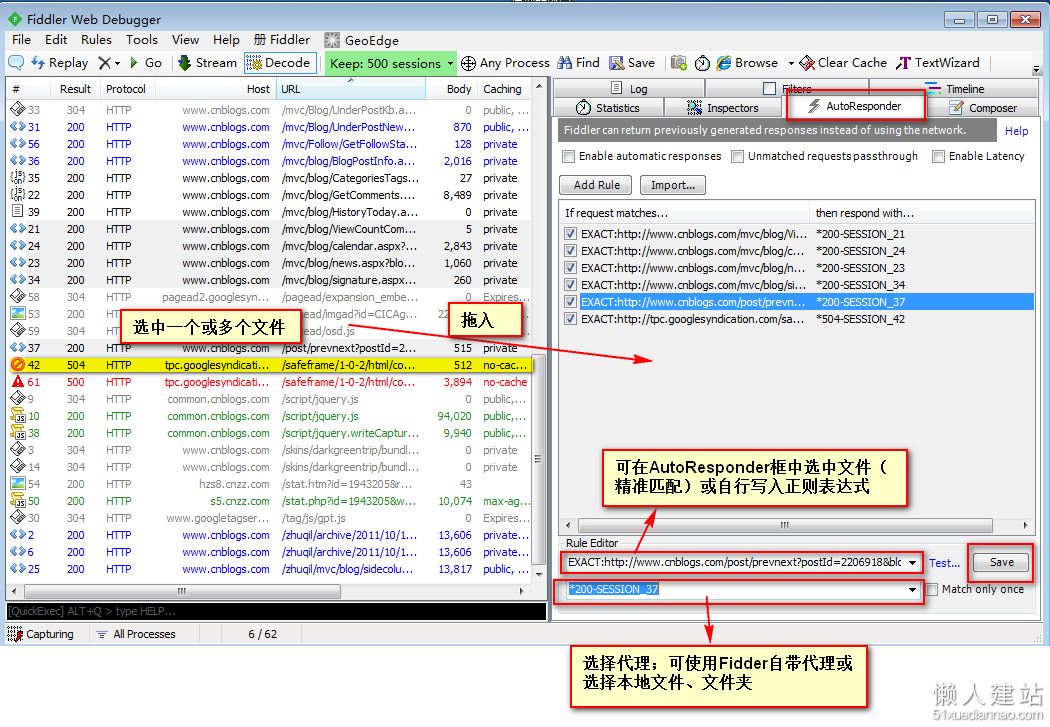
Task: Toggle Unmatched requests passthrough checkbox
Action: (738, 157)
